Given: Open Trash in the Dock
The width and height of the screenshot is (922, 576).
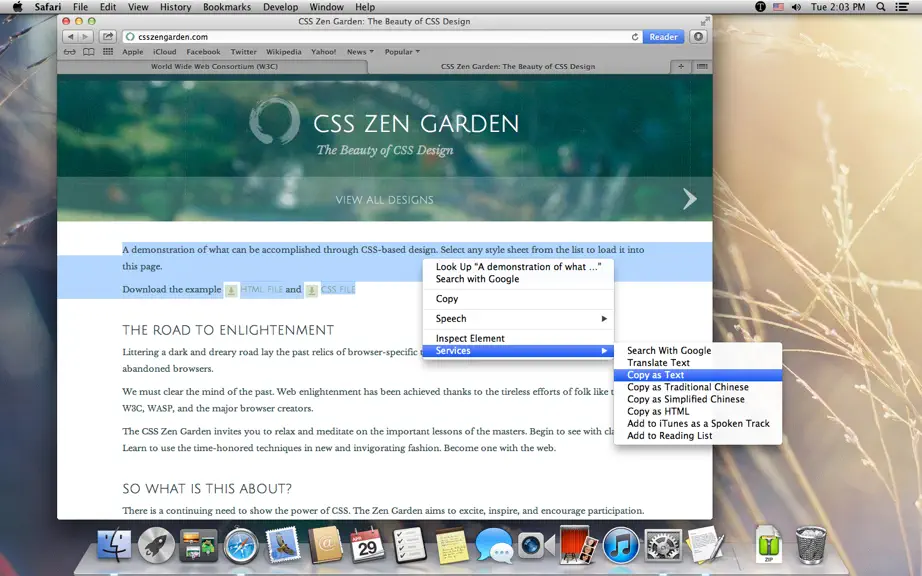Looking at the screenshot, I should (x=811, y=545).
